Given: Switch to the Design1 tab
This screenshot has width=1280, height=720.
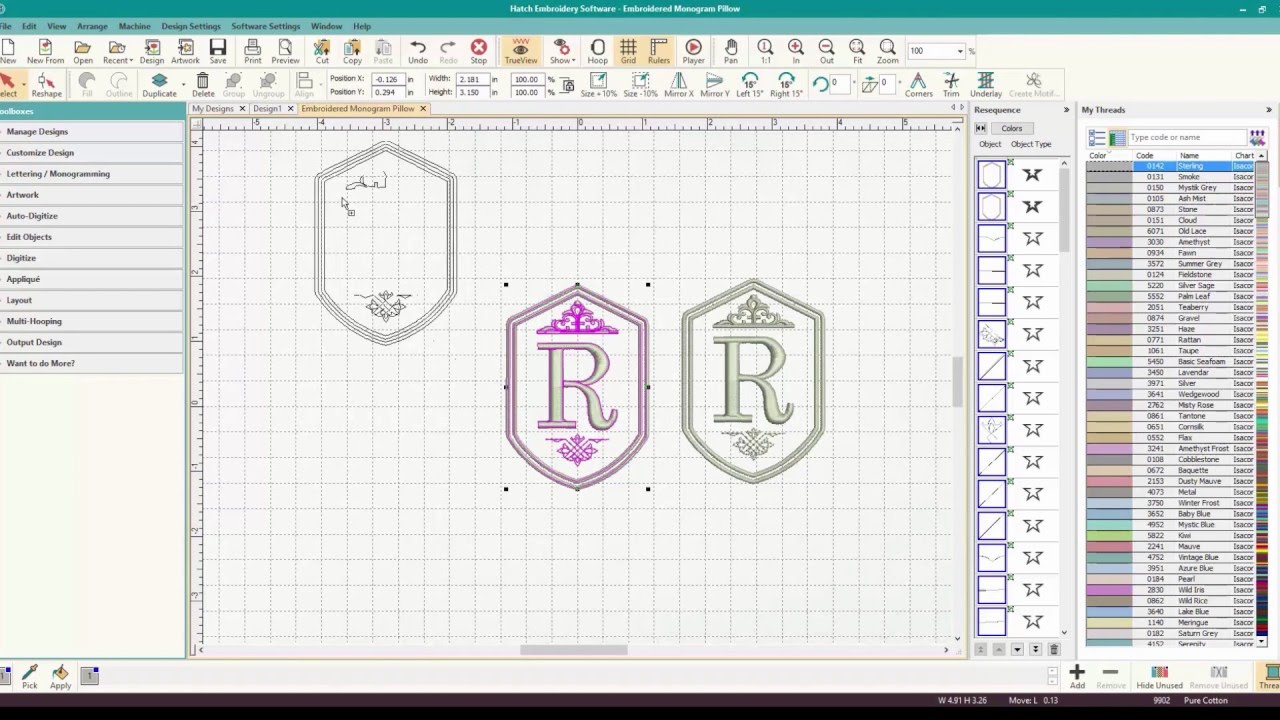Looking at the screenshot, I should [x=267, y=108].
